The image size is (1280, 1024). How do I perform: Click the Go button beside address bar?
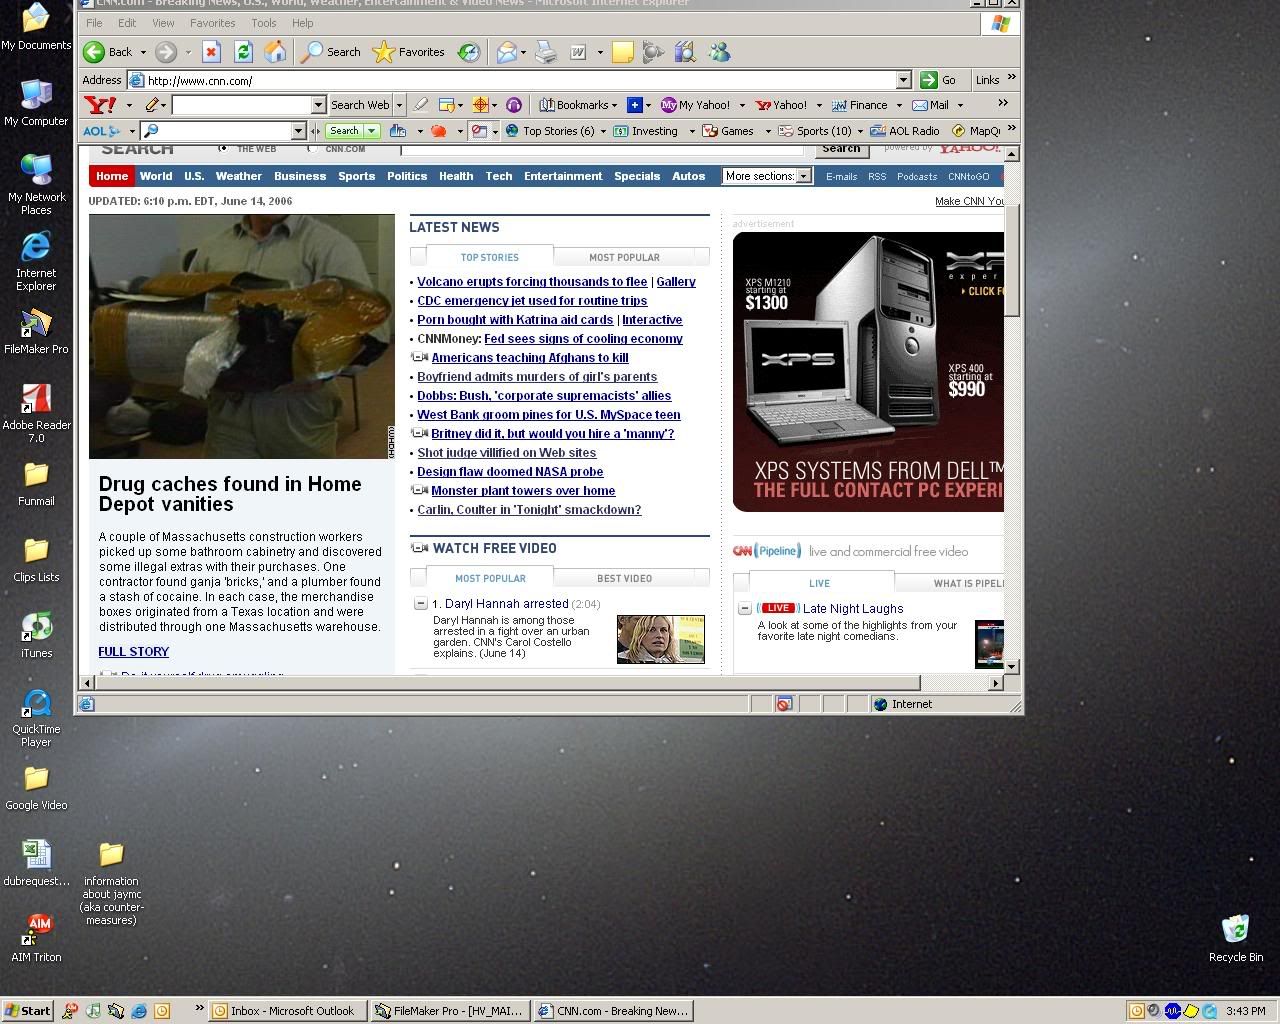pyautogui.click(x=938, y=80)
